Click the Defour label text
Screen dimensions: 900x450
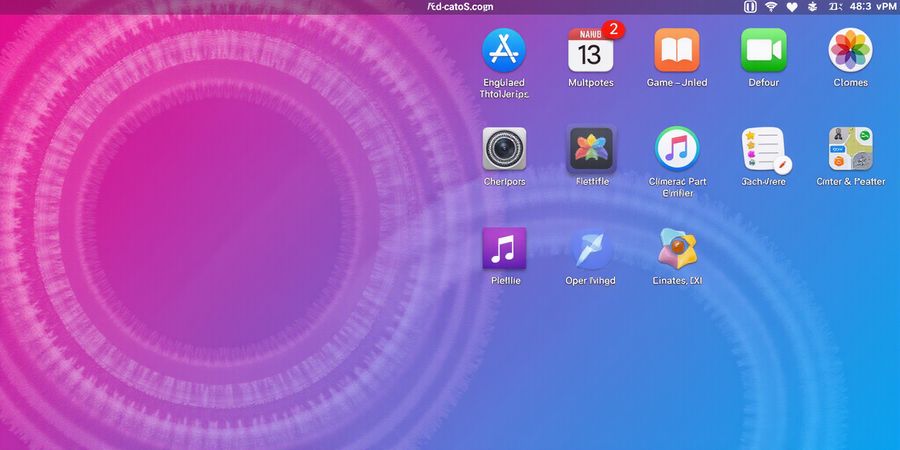763,83
